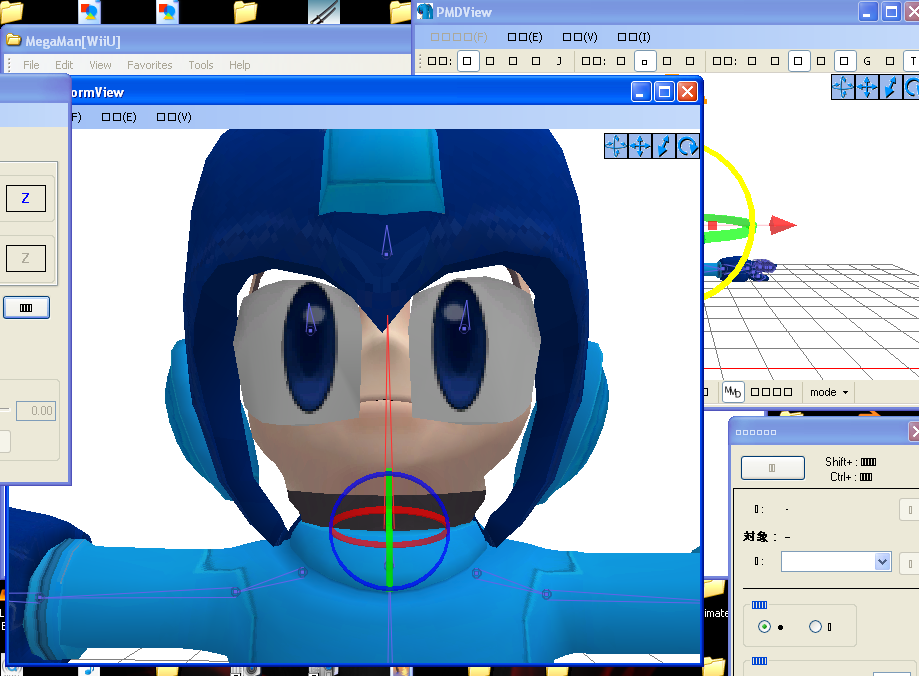Viewport: 920px width, 676px height.
Task: Click the MegaMan[WiiU] window title bar
Action: click(x=208, y=40)
